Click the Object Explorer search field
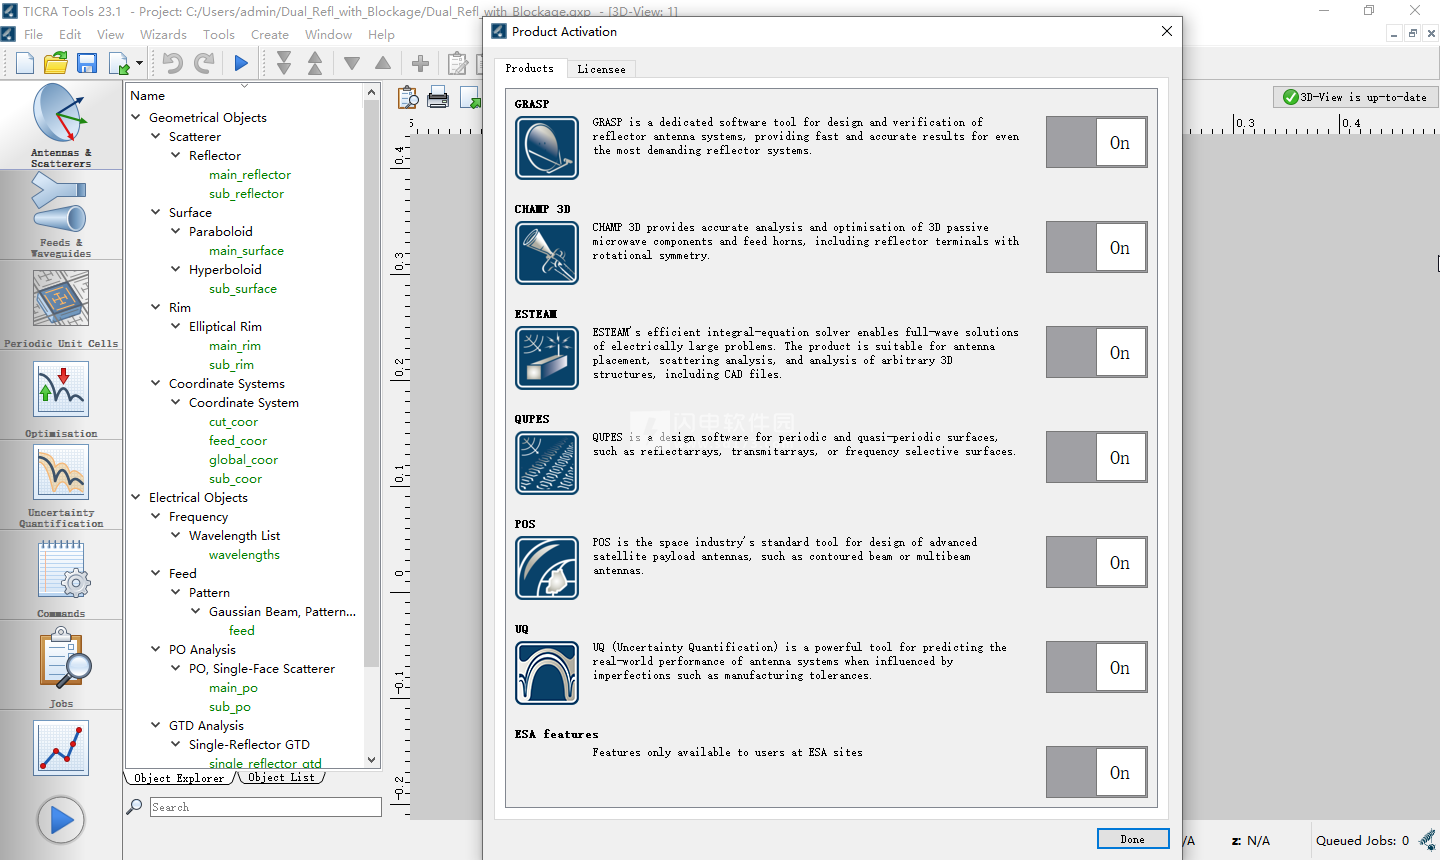1440x860 pixels. pyautogui.click(x=265, y=807)
